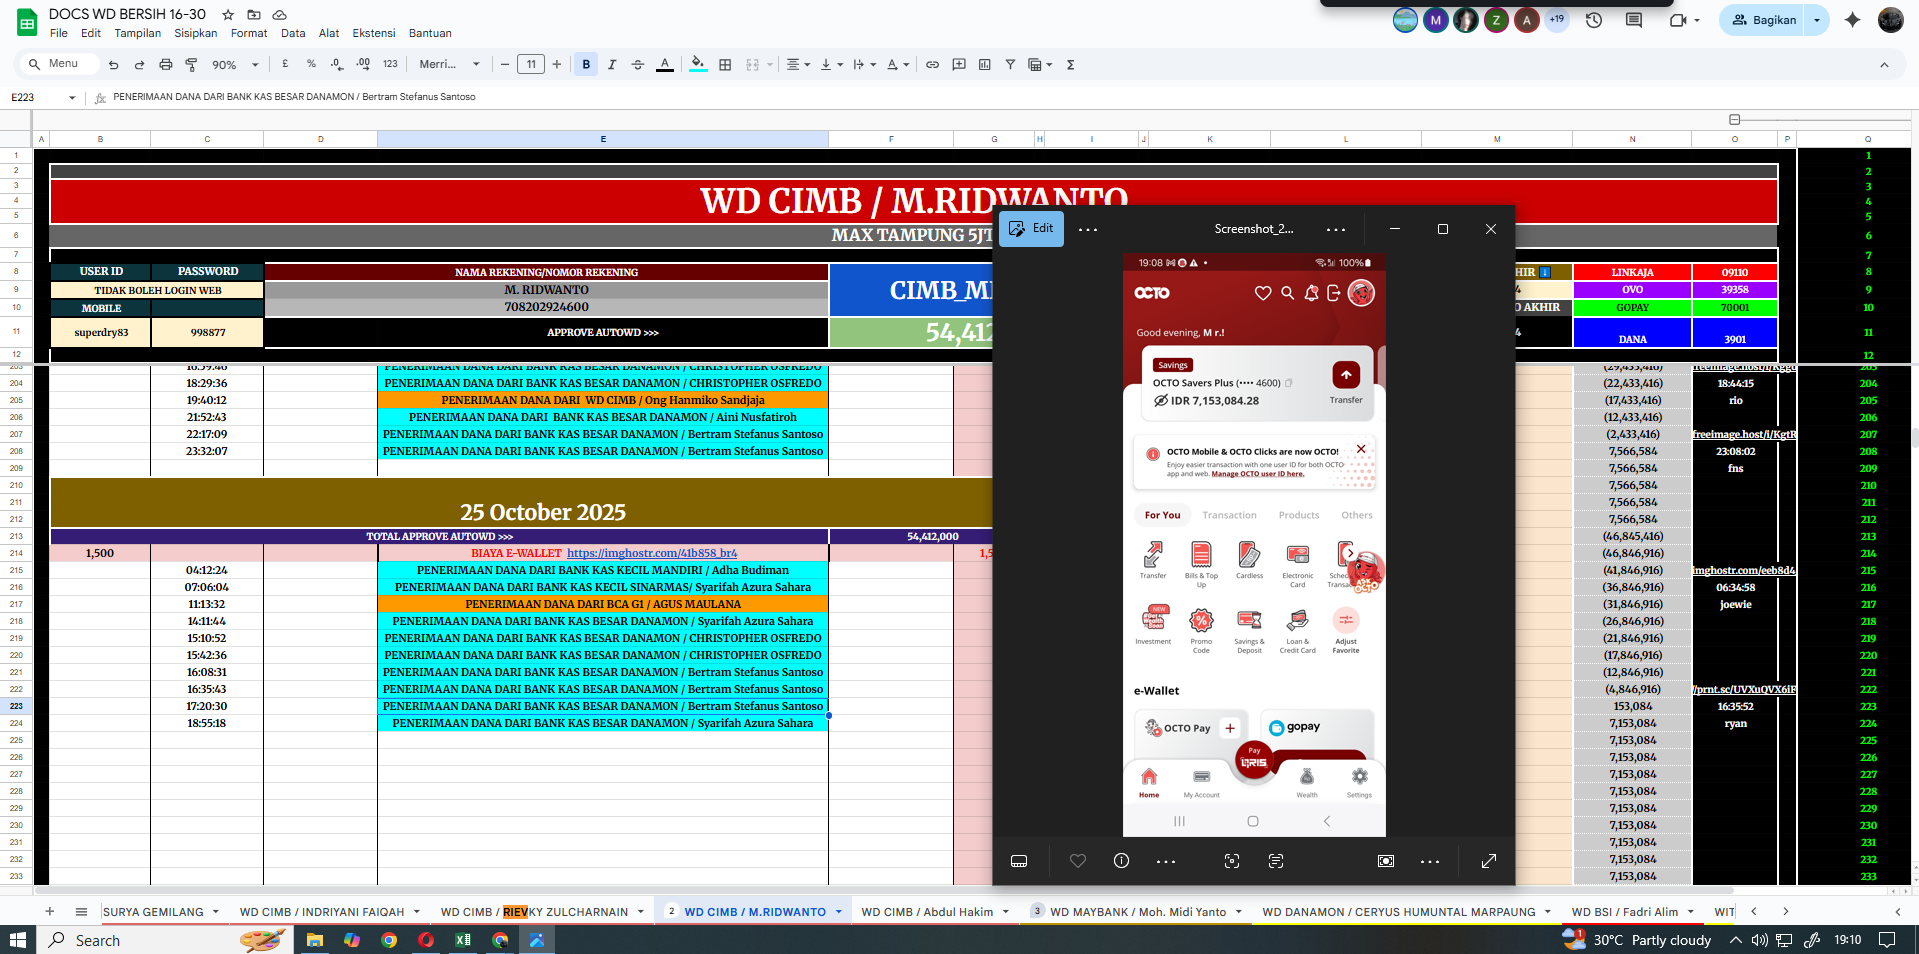The height and width of the screenshot is (954, 1919).
Task: Toggle bold formatting
Action: point(586,65)
